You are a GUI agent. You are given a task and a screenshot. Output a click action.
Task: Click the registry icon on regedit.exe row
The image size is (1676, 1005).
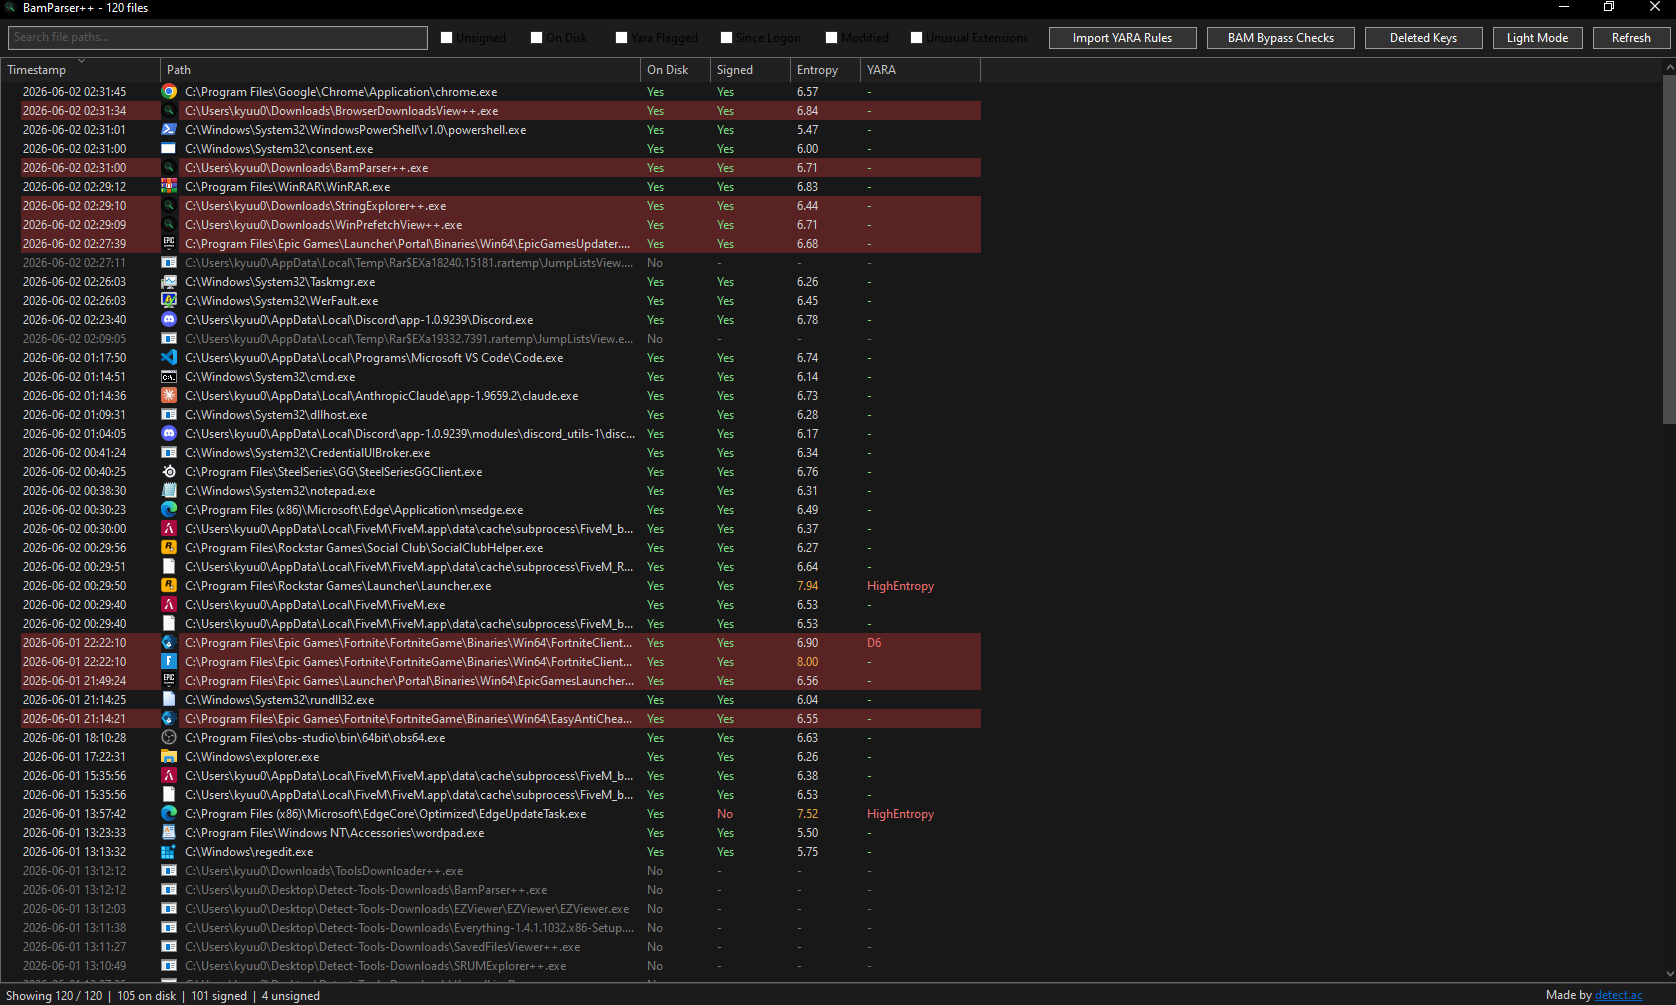tap(169, 852)
